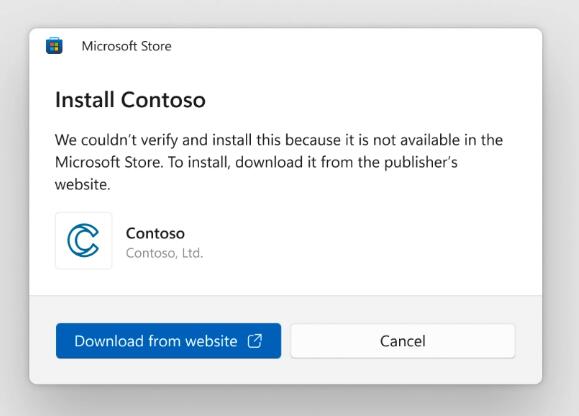The height and width of the screenshot is (416, 579).
Task: Click the gray footer area below buttons
Action: click(285, 371)
